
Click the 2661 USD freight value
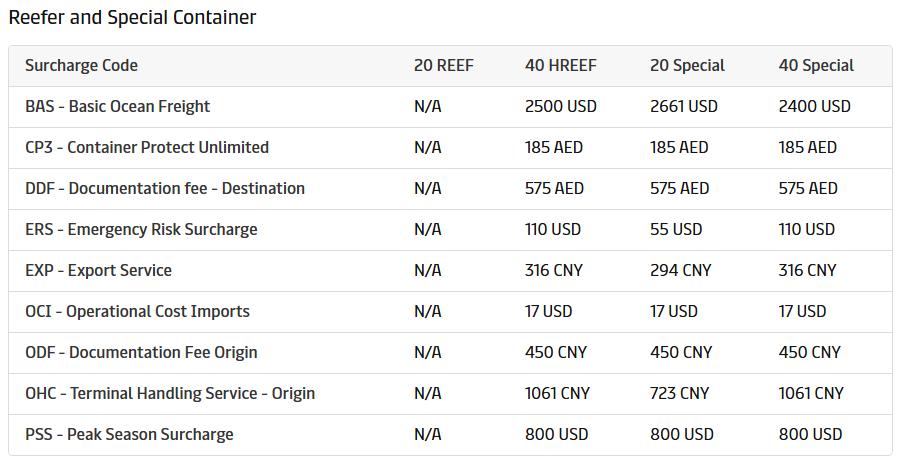684,107
